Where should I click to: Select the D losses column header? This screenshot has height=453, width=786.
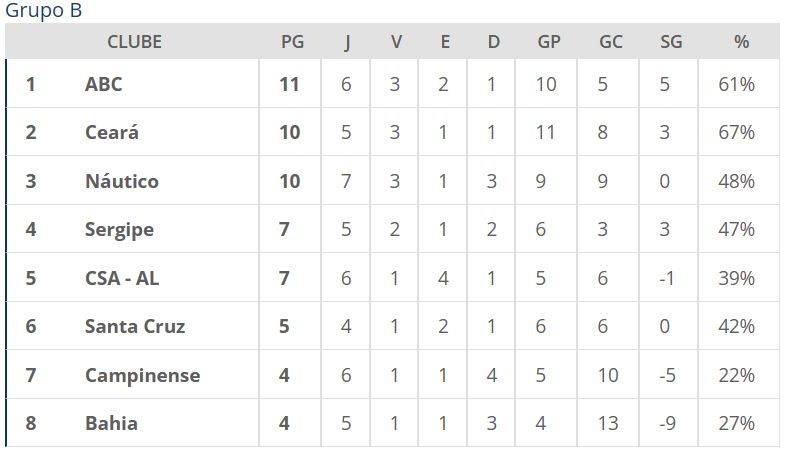click(493, 42)
